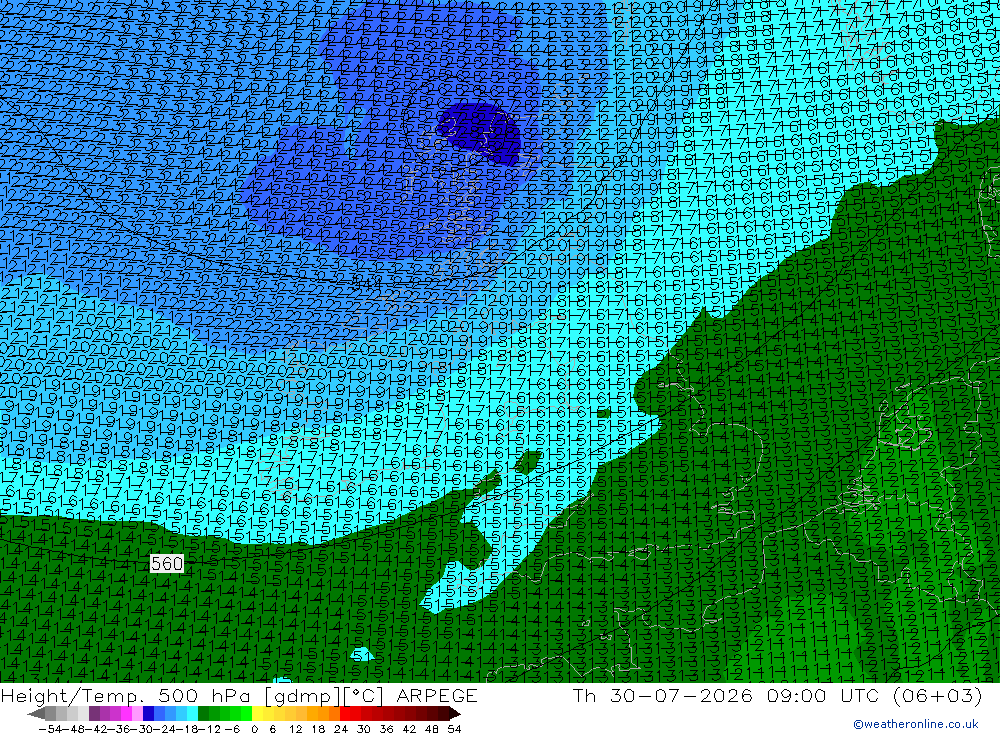Click the weatheronline.co.uk copyright link

pyautogui.click(x=916, y=724)
